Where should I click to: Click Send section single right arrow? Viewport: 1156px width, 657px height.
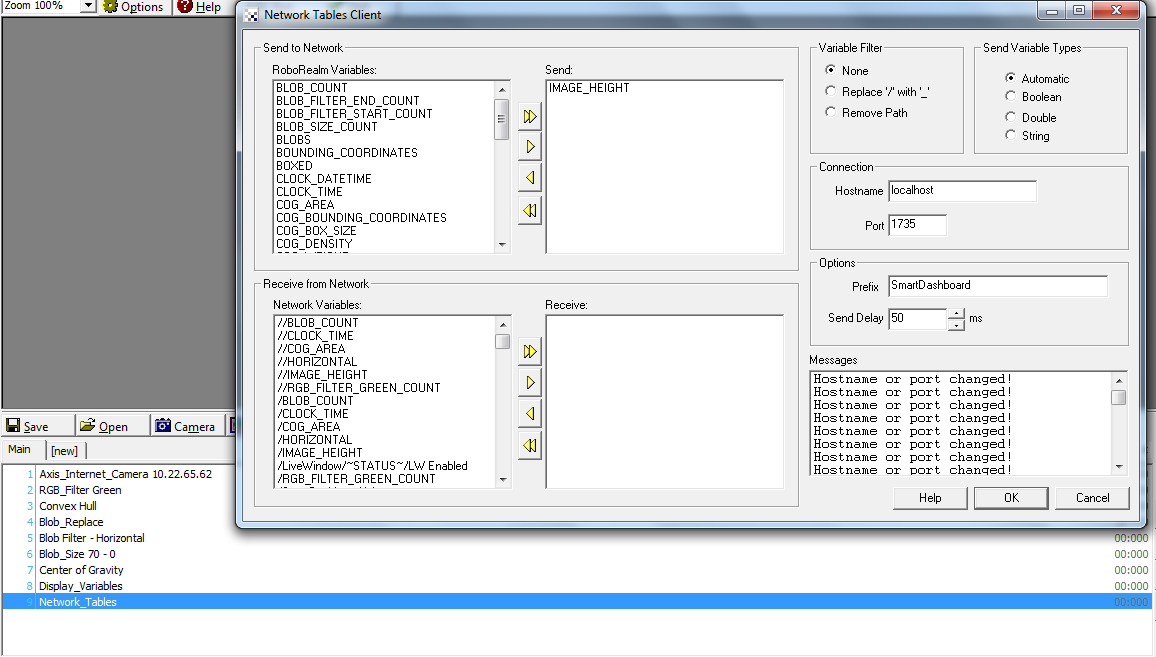(x=529, y=147)
